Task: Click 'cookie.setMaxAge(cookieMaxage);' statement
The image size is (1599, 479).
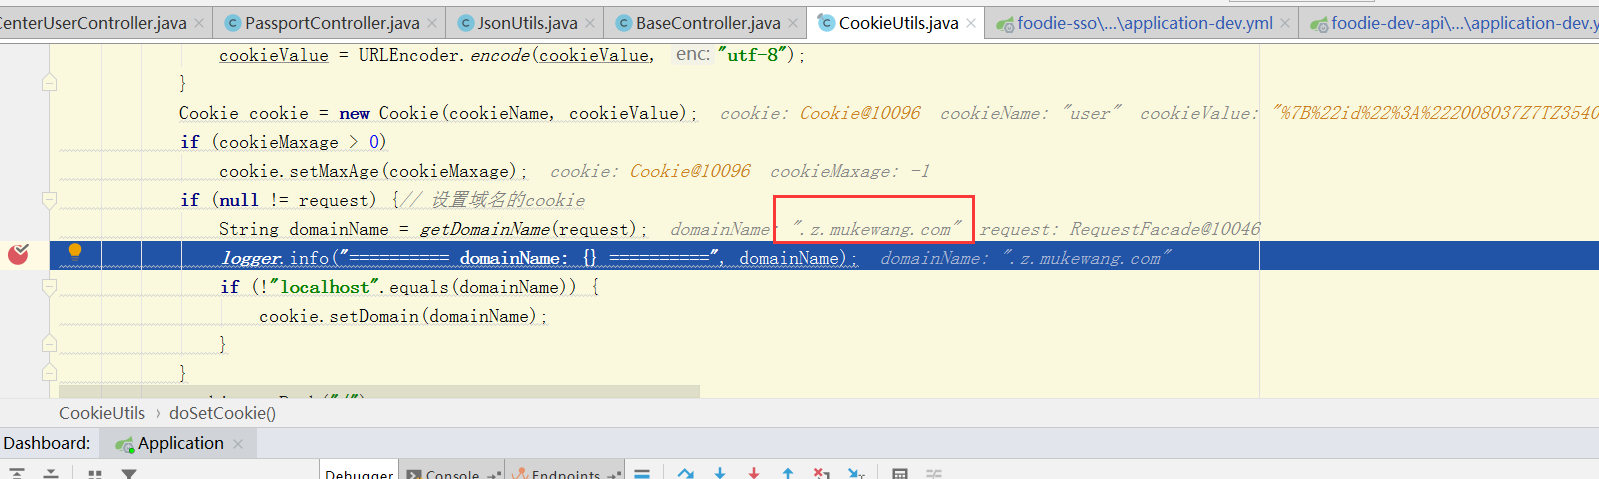Action: click(x=373, y=171)
